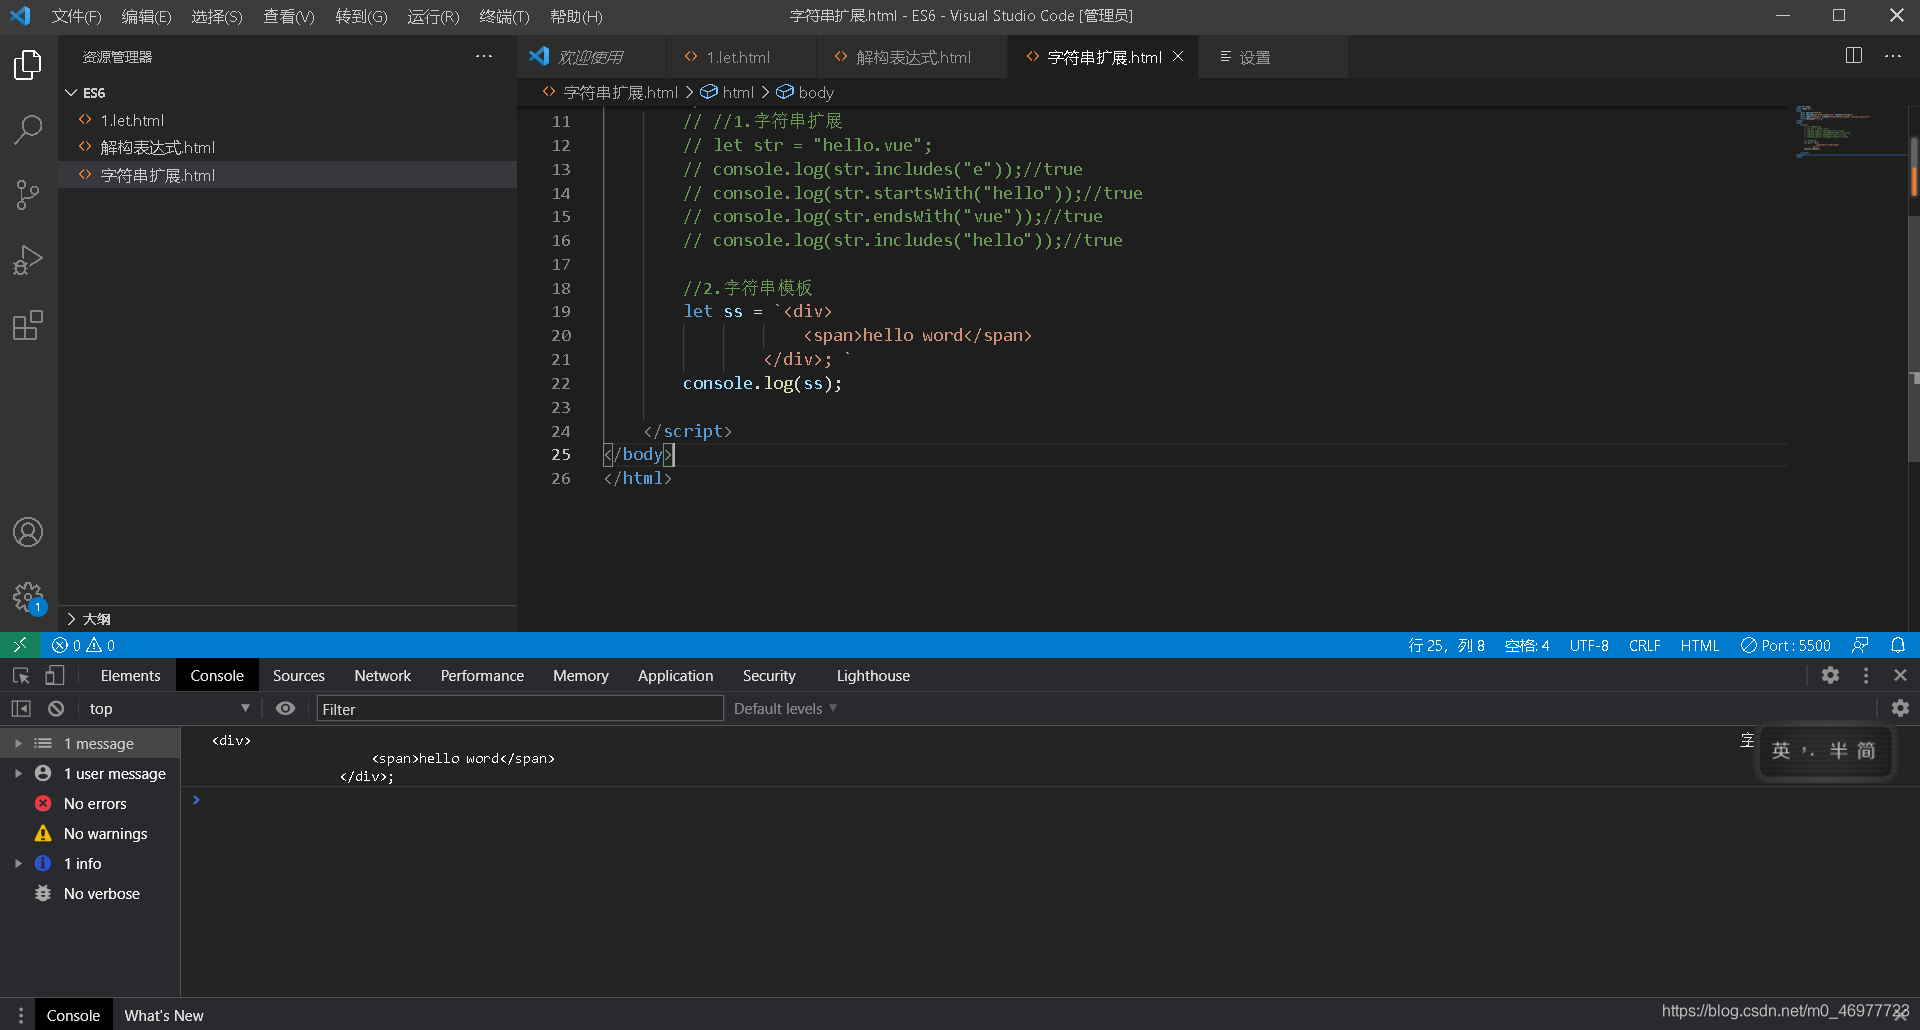Activate DevTools inspect element picker
Image resolution: width=1920 pixels, height=1030 pixels.
[21, 675]
